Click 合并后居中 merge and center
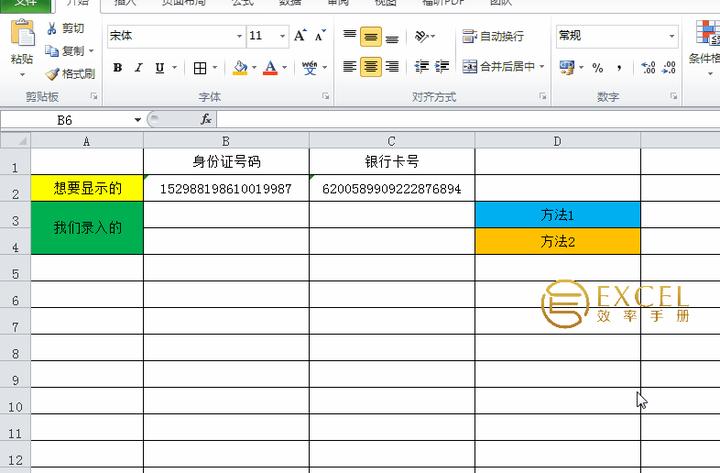Image resolution: width=720 pixels, height=473 pixels. [x=498, y=67]
